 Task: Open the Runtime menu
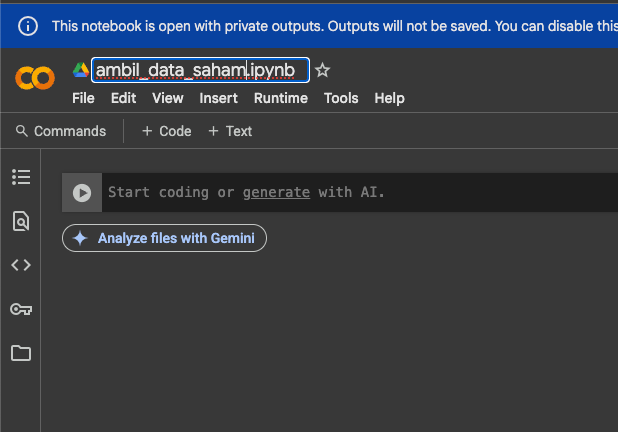point(281,98)
